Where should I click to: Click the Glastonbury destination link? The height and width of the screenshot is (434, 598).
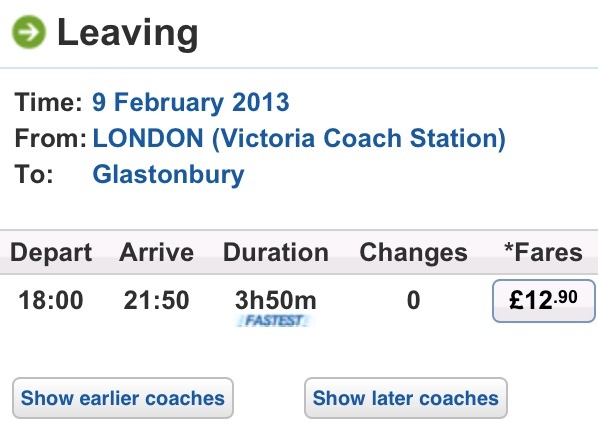point(169,175)
